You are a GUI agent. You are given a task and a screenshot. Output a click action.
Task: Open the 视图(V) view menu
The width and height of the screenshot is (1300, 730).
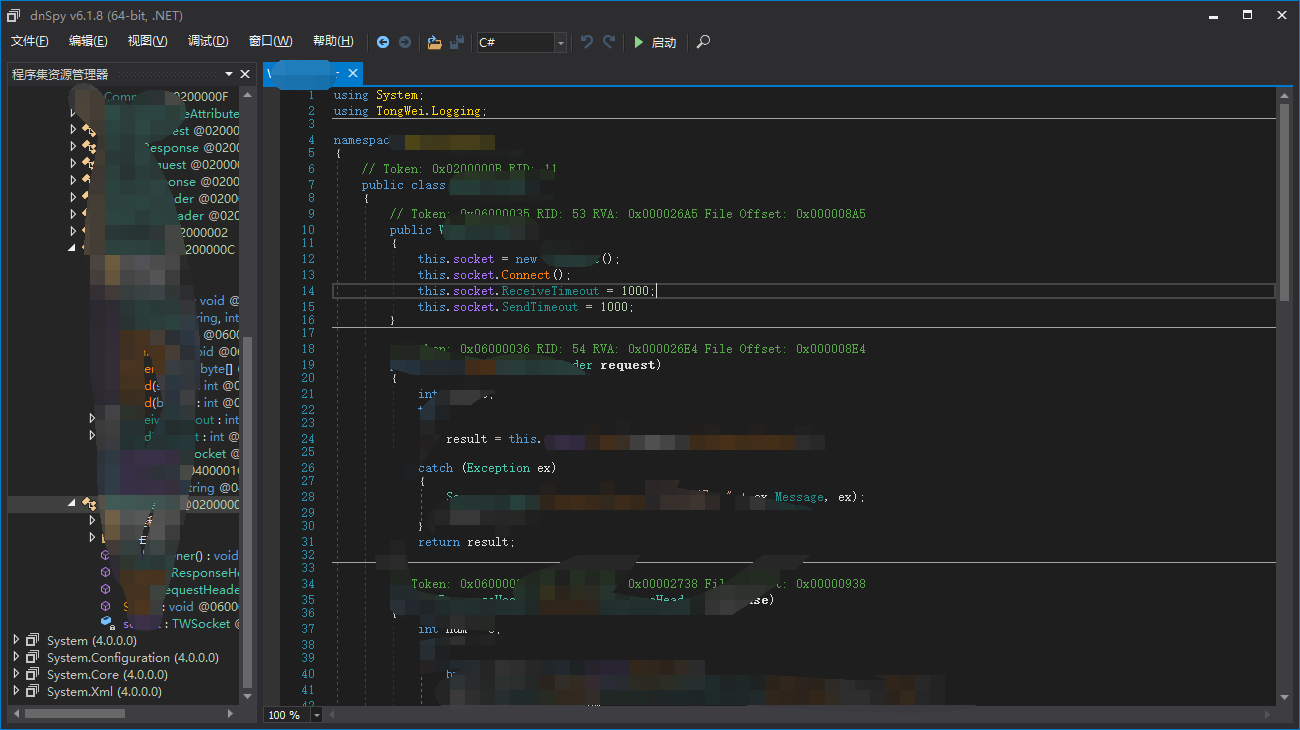tap(147, 41)
